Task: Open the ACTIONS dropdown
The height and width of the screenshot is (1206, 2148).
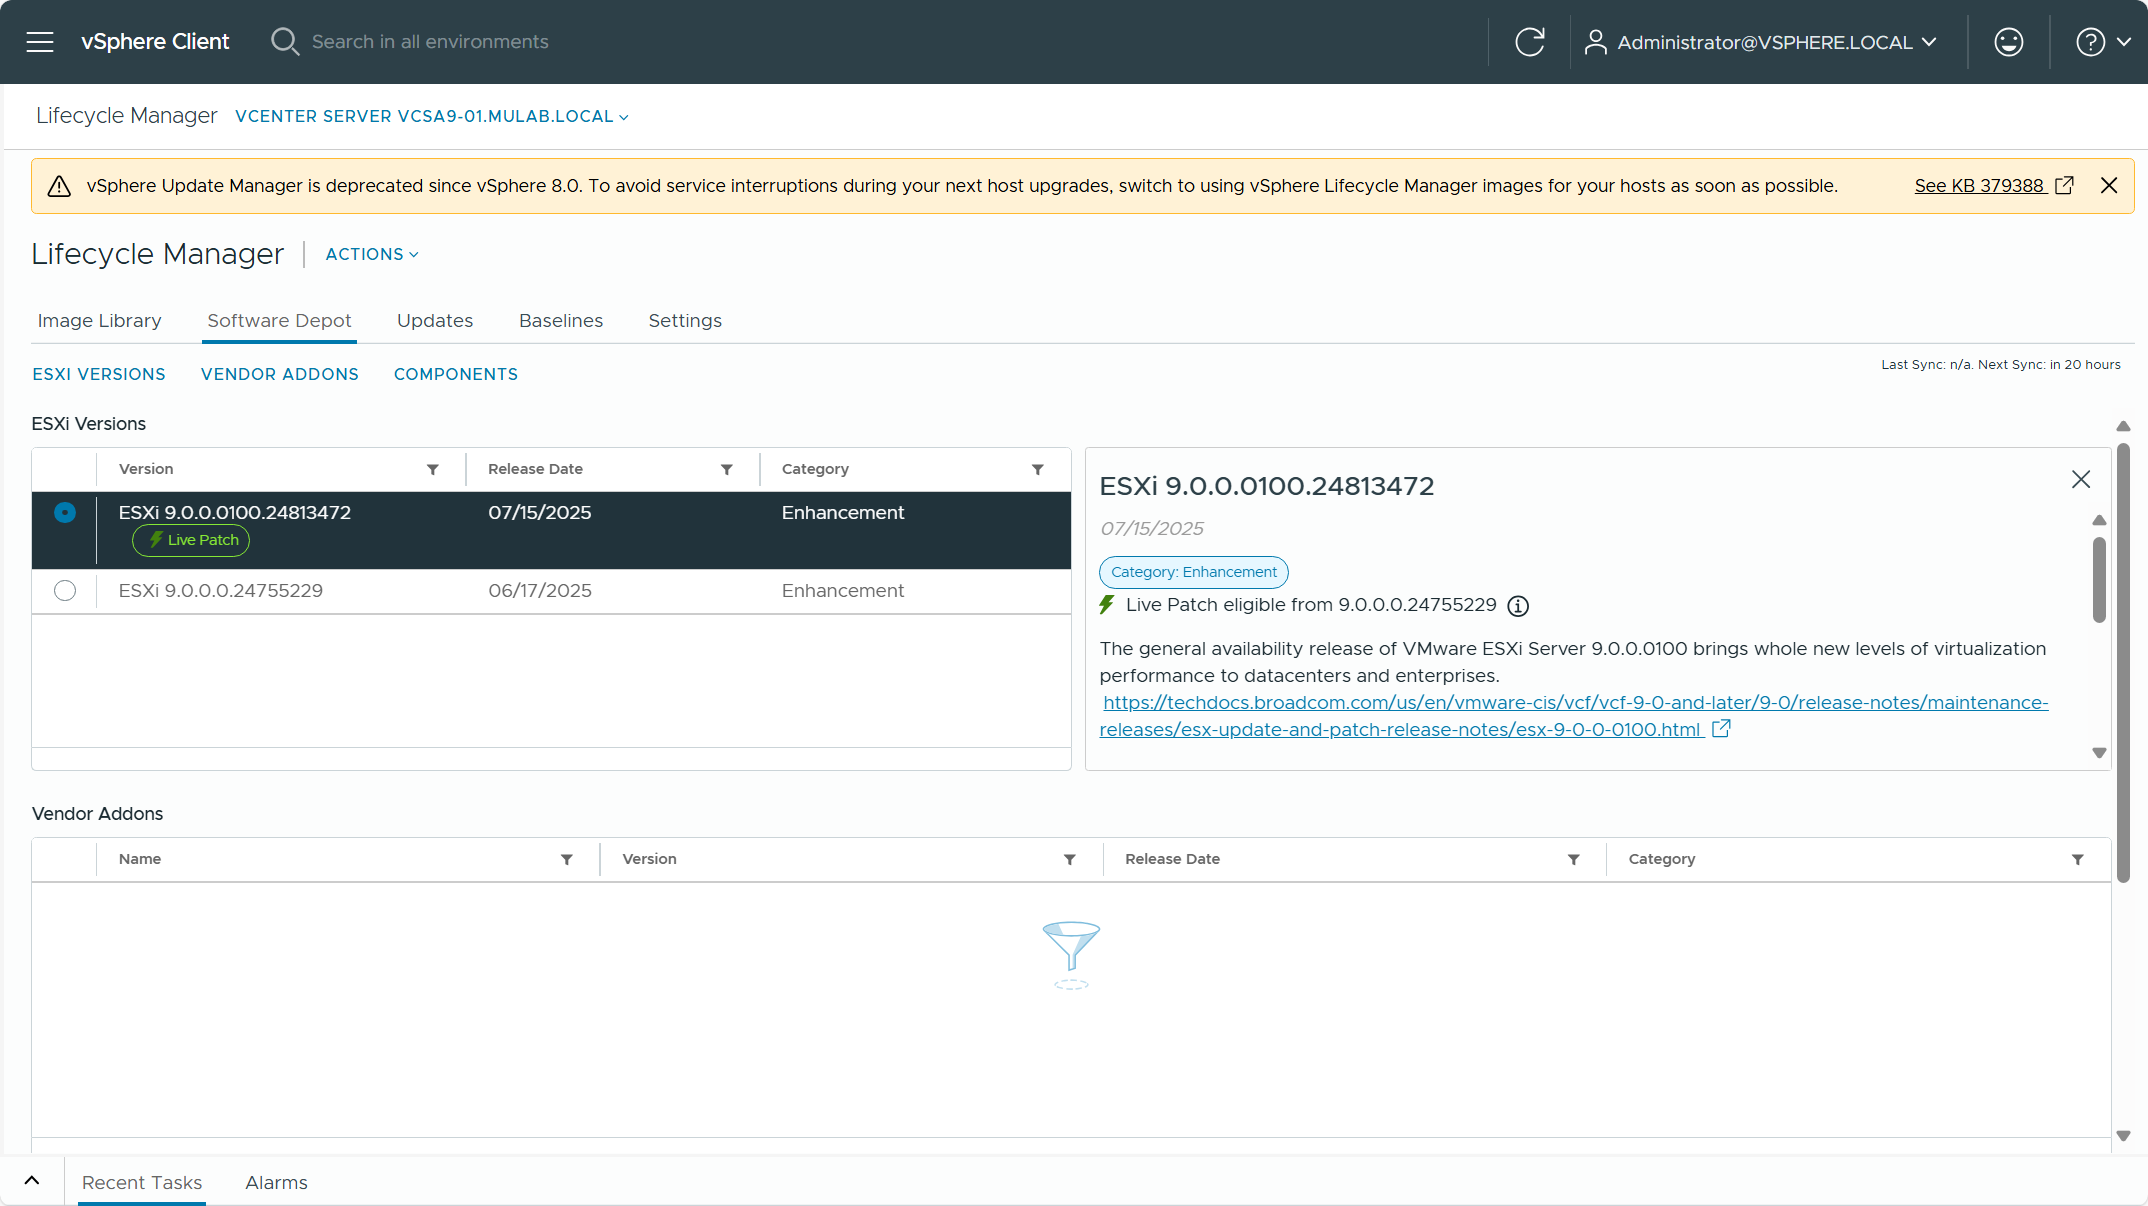Action: pos(371,254)
